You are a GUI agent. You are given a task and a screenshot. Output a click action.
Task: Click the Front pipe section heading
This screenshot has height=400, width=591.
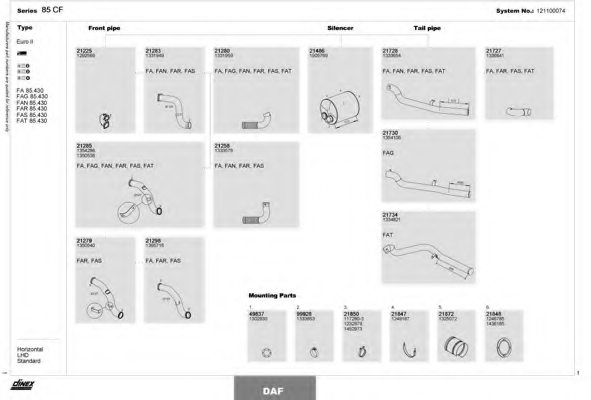point(104,28)
